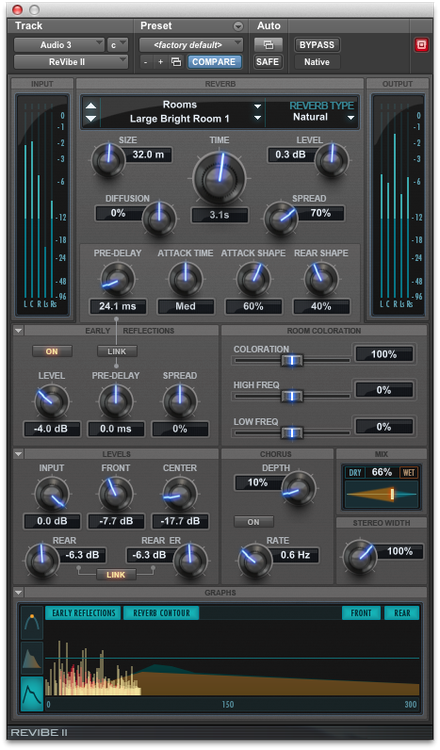Click next preset plus button
This screenshot has height=750, width=440.
[x=160, y=62]
